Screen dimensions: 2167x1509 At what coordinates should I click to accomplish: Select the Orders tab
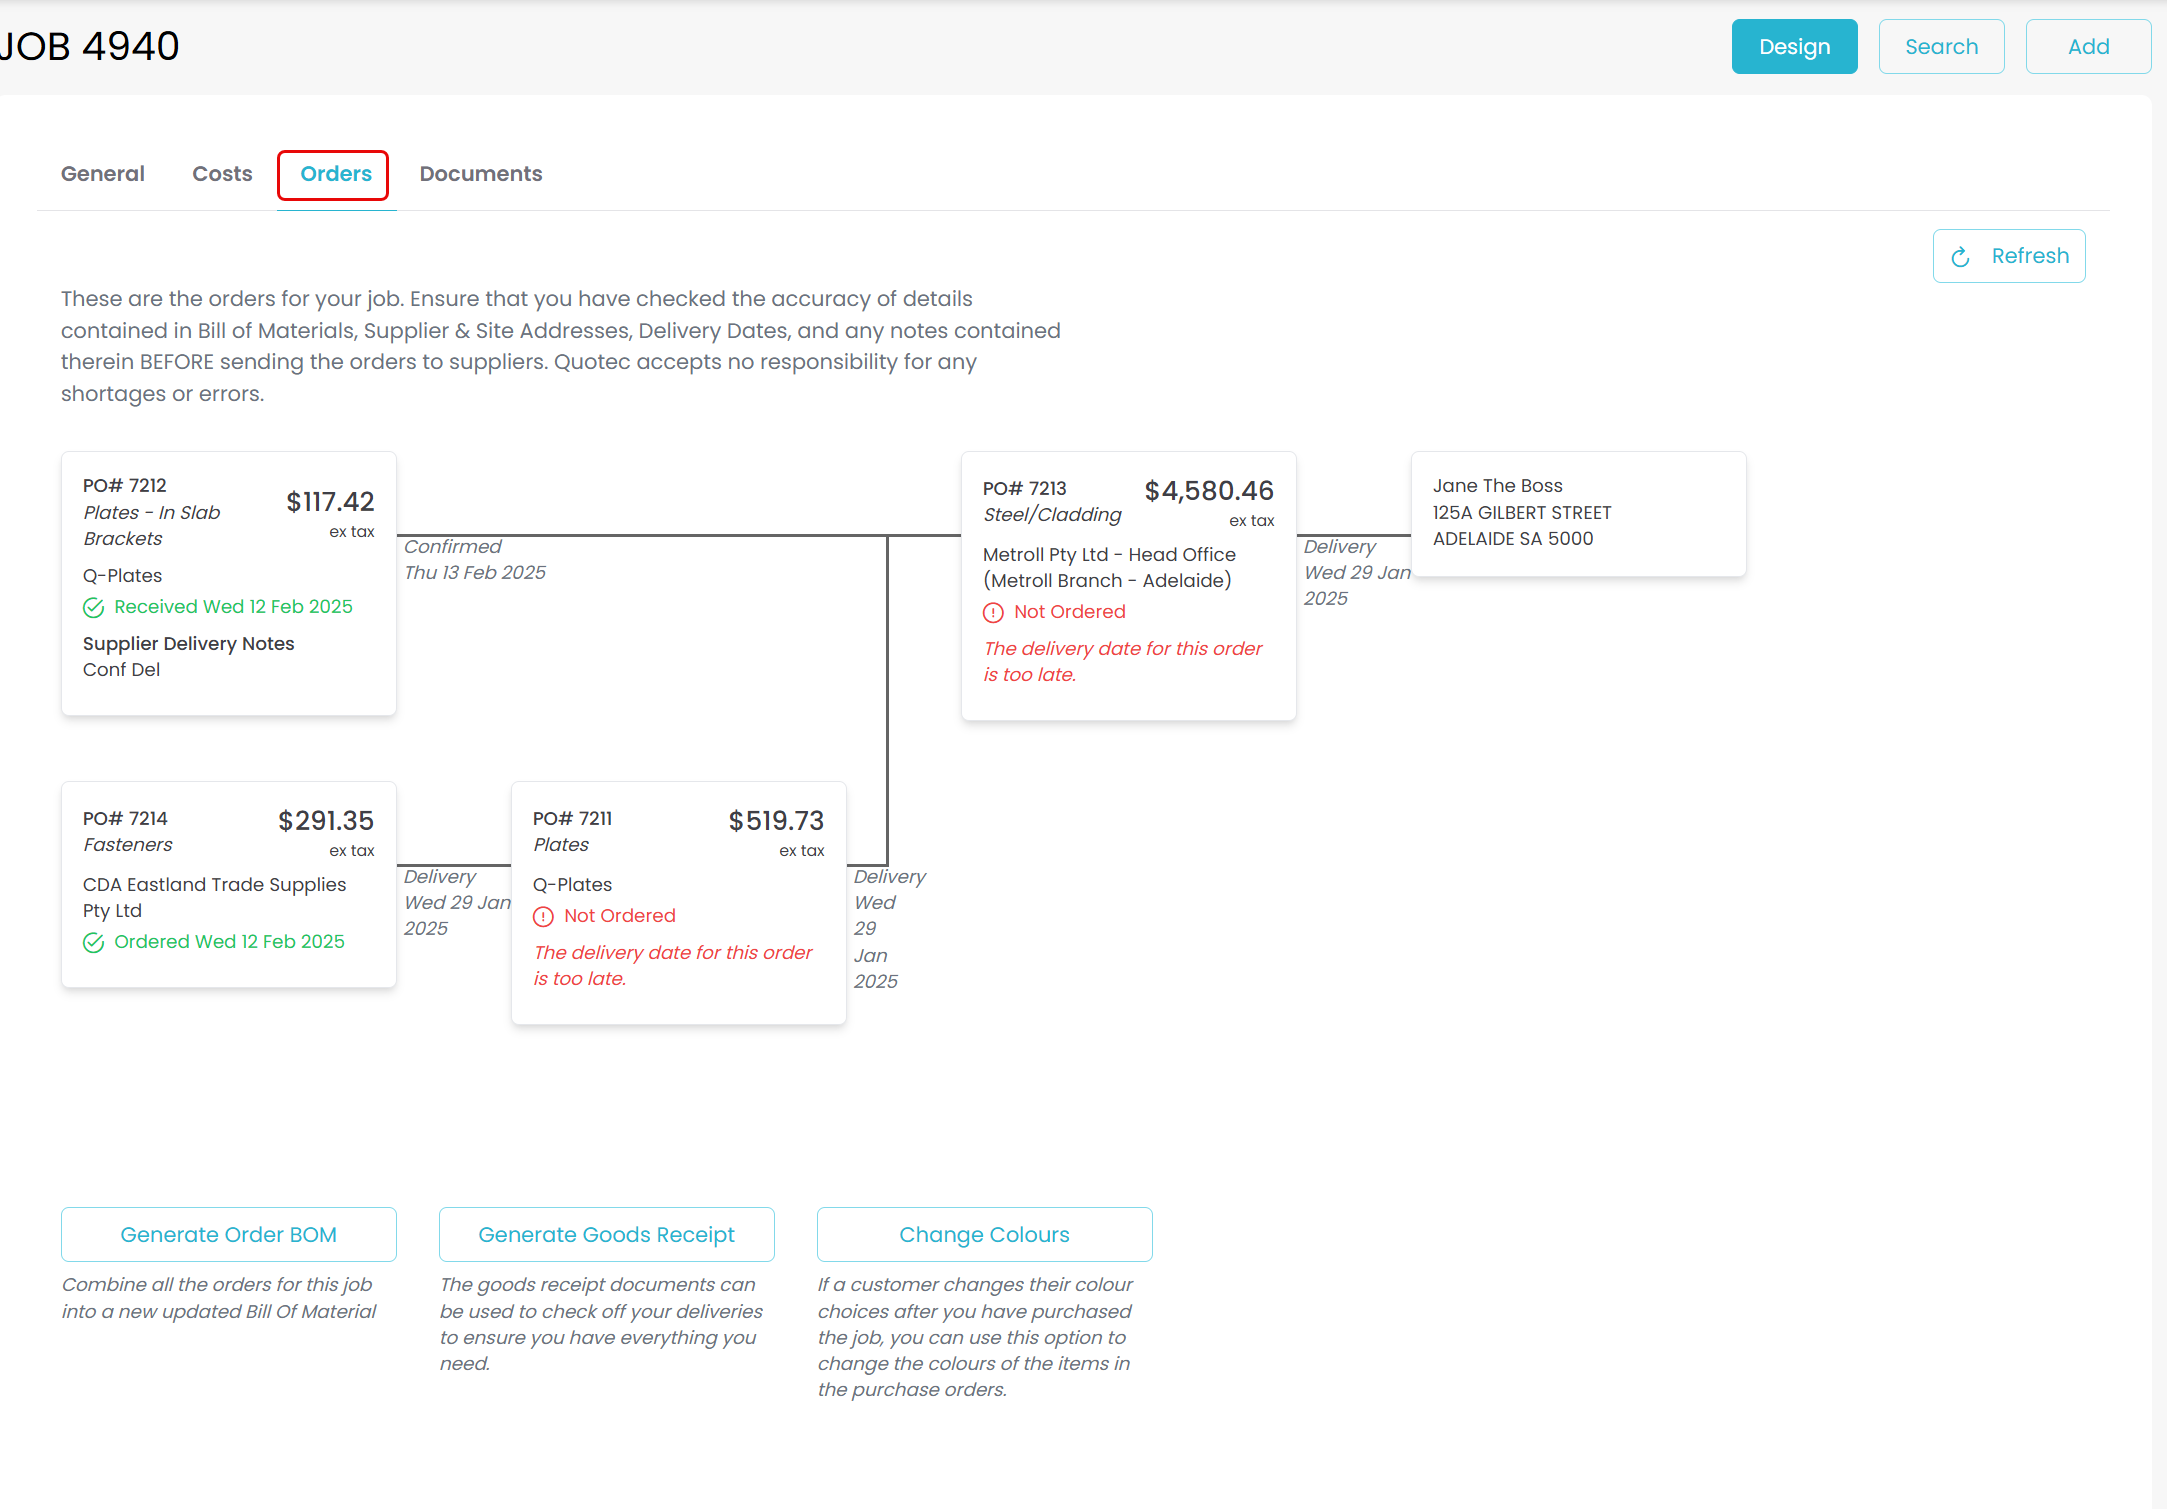pyautogui.click(x=335, y=174)
